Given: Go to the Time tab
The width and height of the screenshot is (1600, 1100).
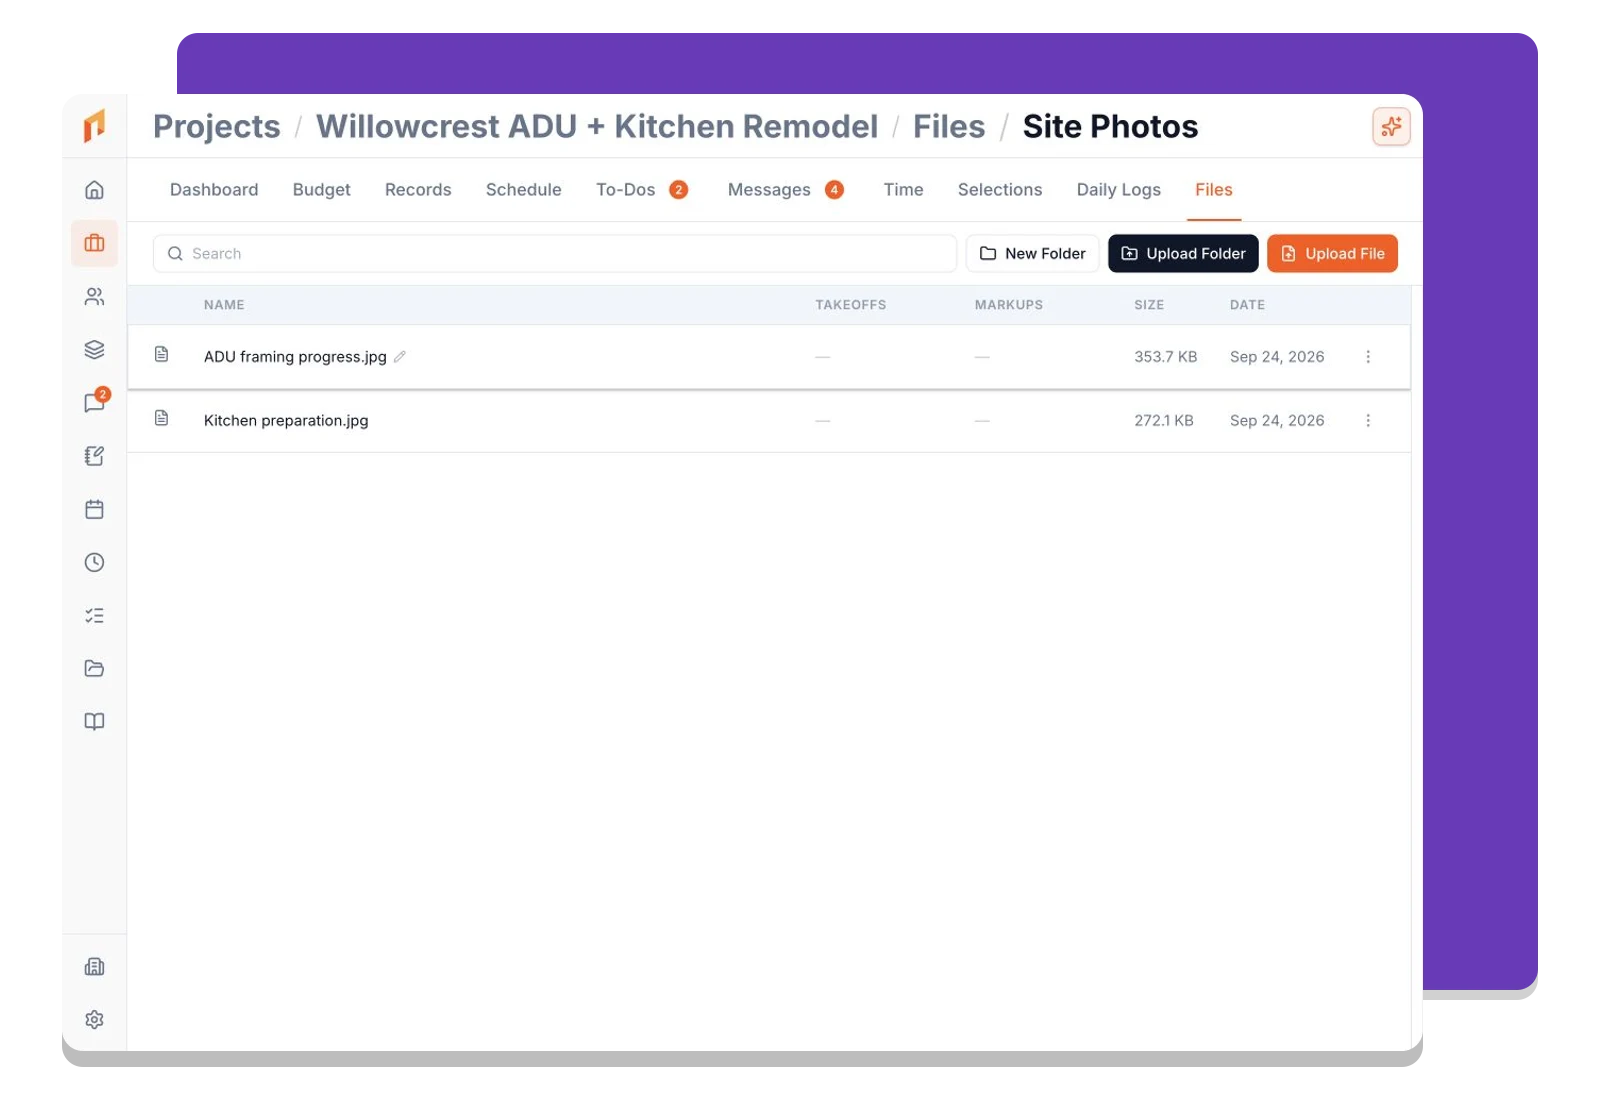Looking at the screenshot, I should coord(903,190).
